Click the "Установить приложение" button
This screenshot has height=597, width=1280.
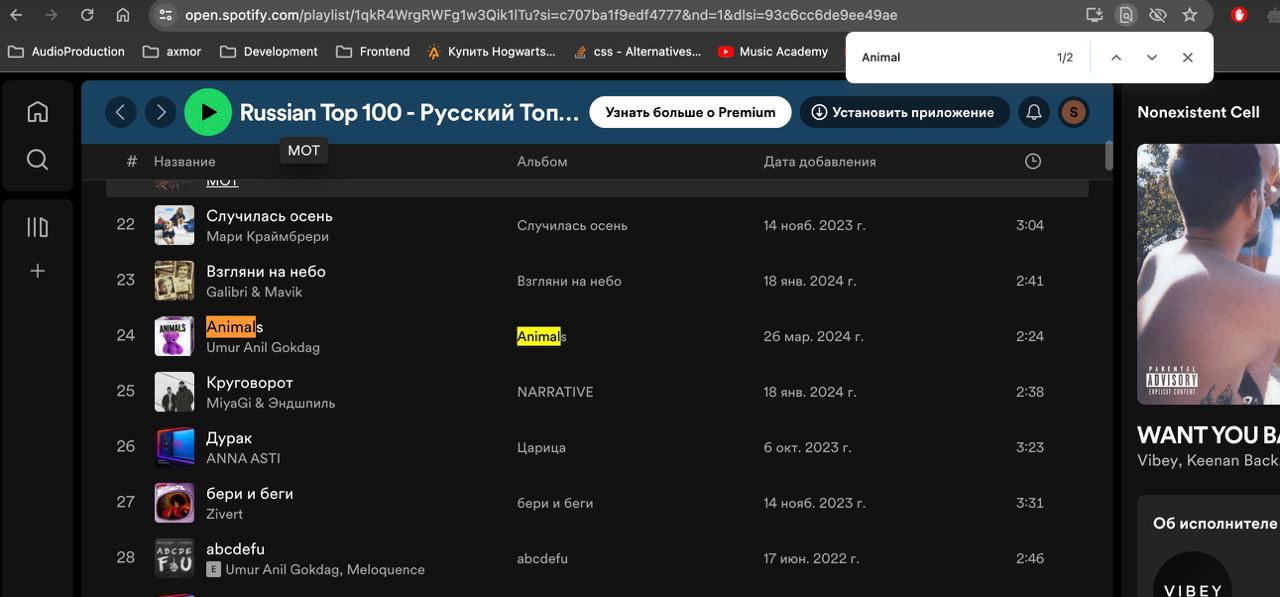tap(903, 112)
